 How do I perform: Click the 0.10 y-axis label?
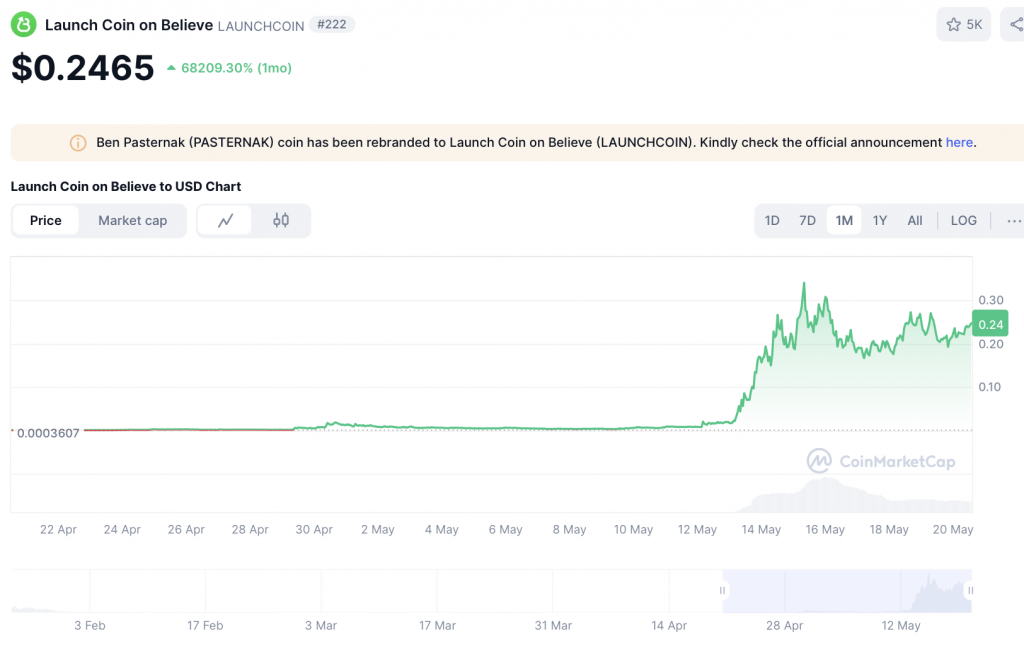coord(989,387)
